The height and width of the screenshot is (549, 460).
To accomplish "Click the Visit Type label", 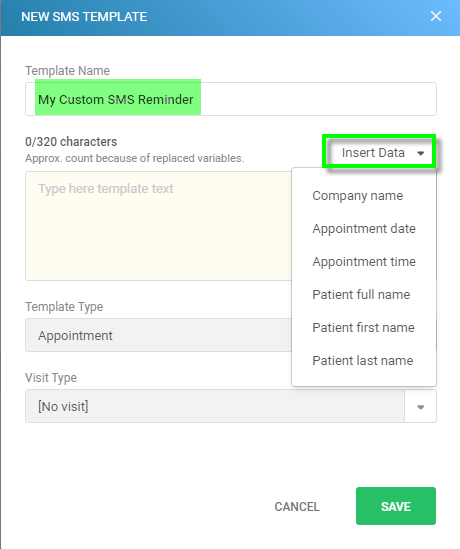I will pos(51,378).
